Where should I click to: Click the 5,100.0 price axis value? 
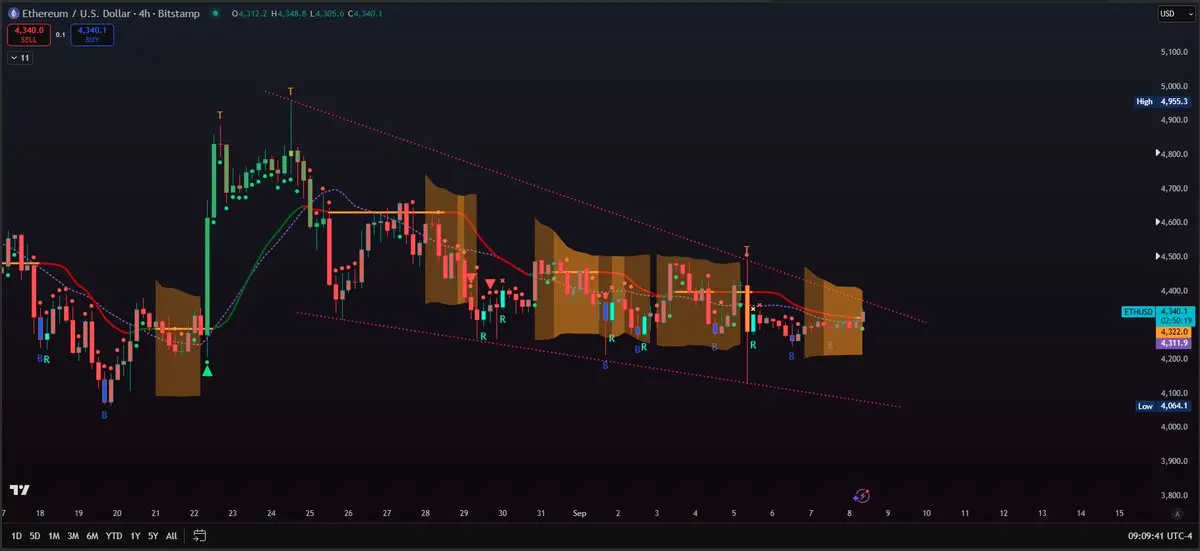[1173, 51]
